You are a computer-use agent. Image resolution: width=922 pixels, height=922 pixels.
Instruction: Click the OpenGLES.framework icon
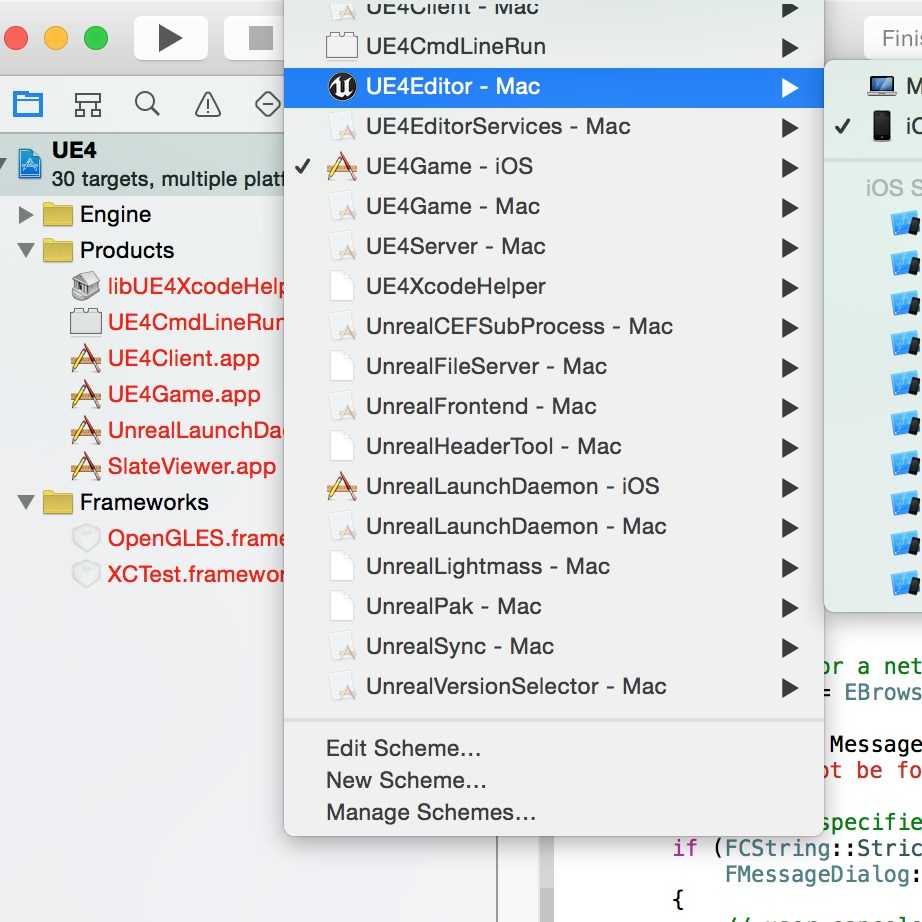(x=86, y=537)
